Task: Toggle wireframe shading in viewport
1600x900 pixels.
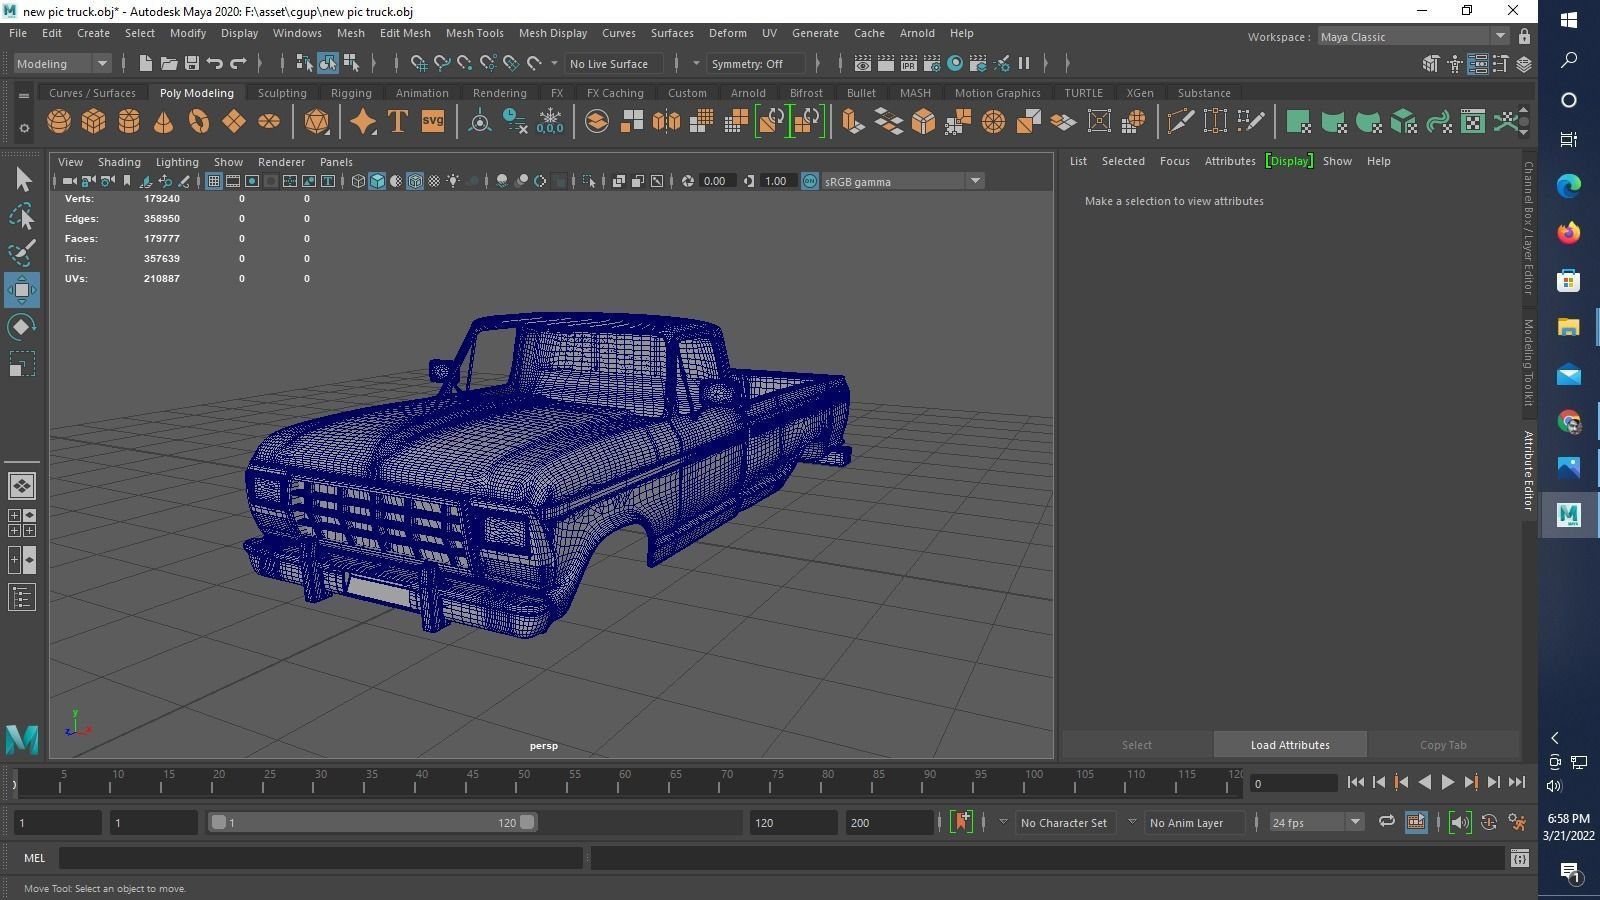Action: 358,181
